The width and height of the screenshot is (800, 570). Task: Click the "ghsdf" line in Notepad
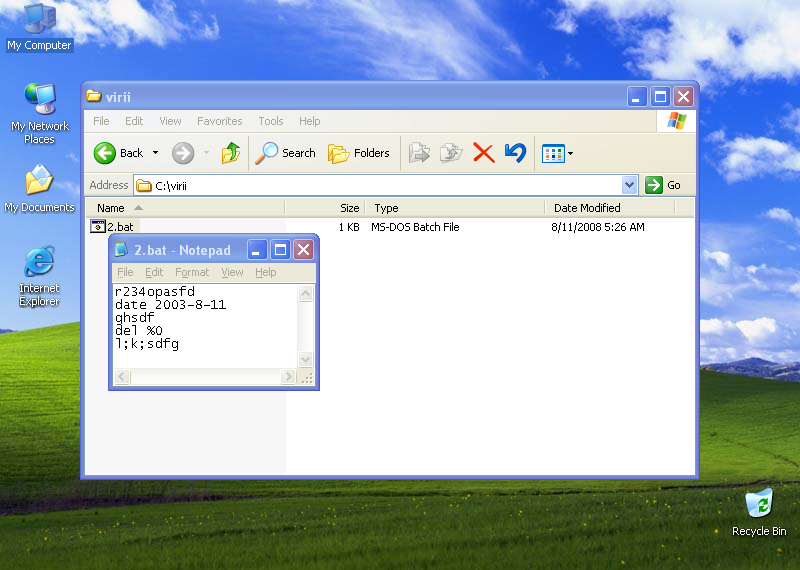(x=135, y=318)
